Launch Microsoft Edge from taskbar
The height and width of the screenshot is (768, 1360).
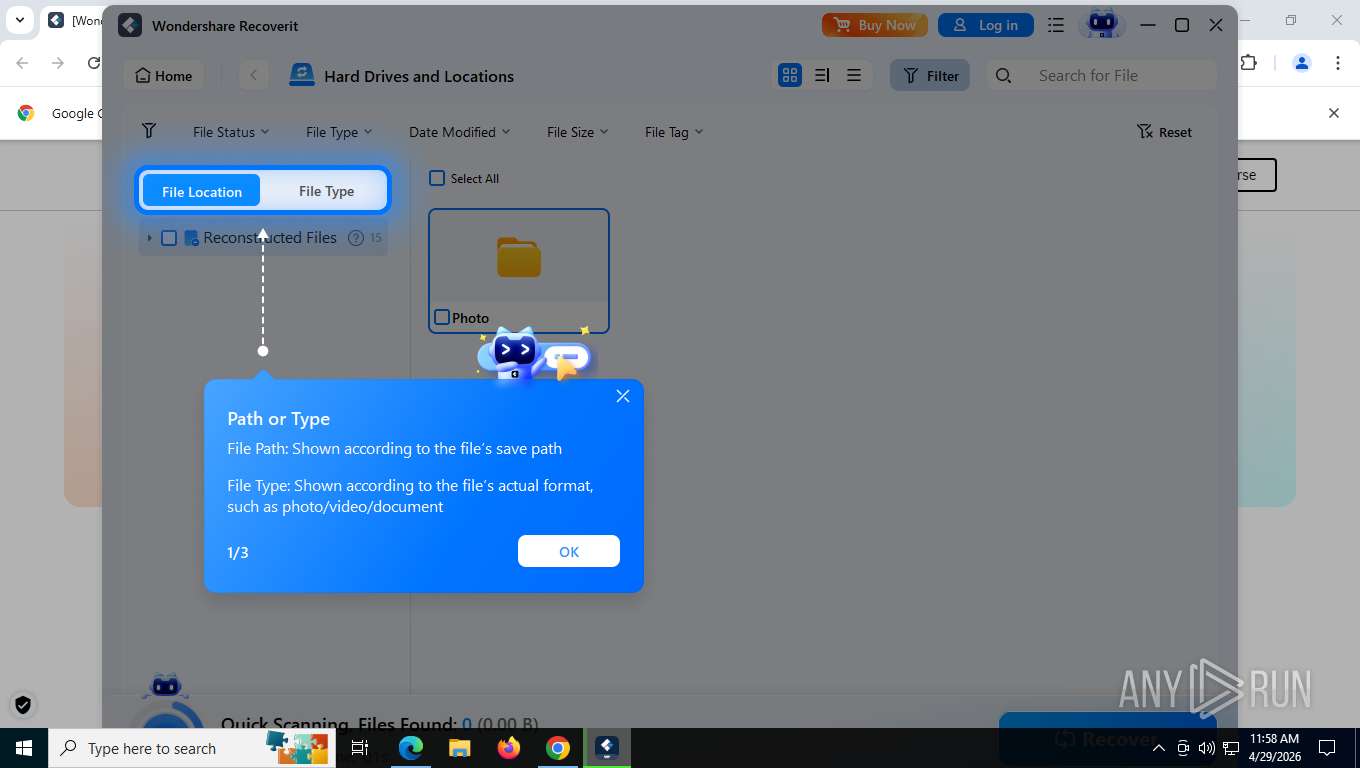411,748
